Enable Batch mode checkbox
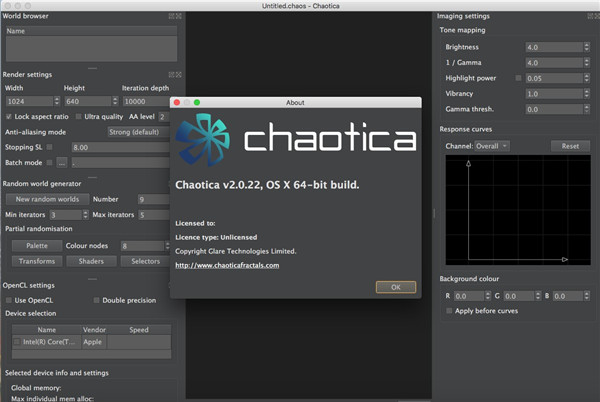The height and width of the screenshot is (402, 600). pyautogui.click(x=49, y=163)
